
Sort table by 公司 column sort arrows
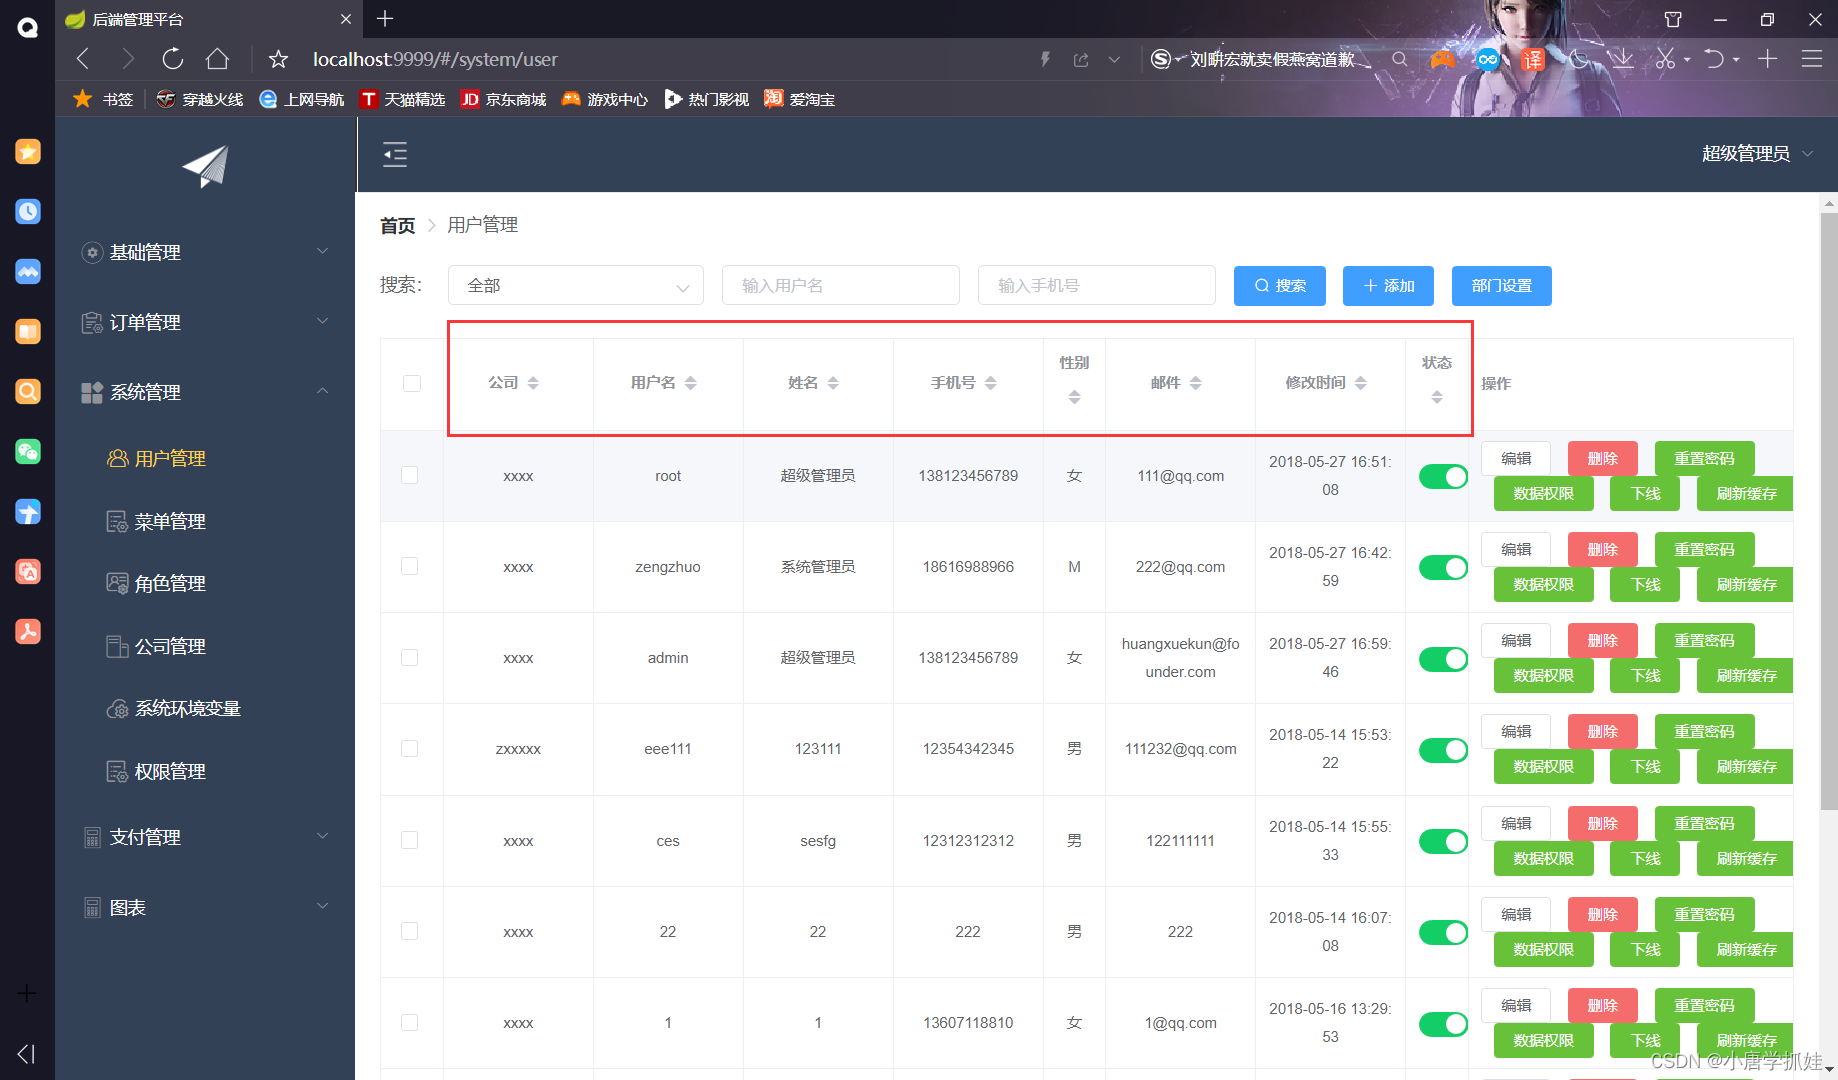click(533, 383)
